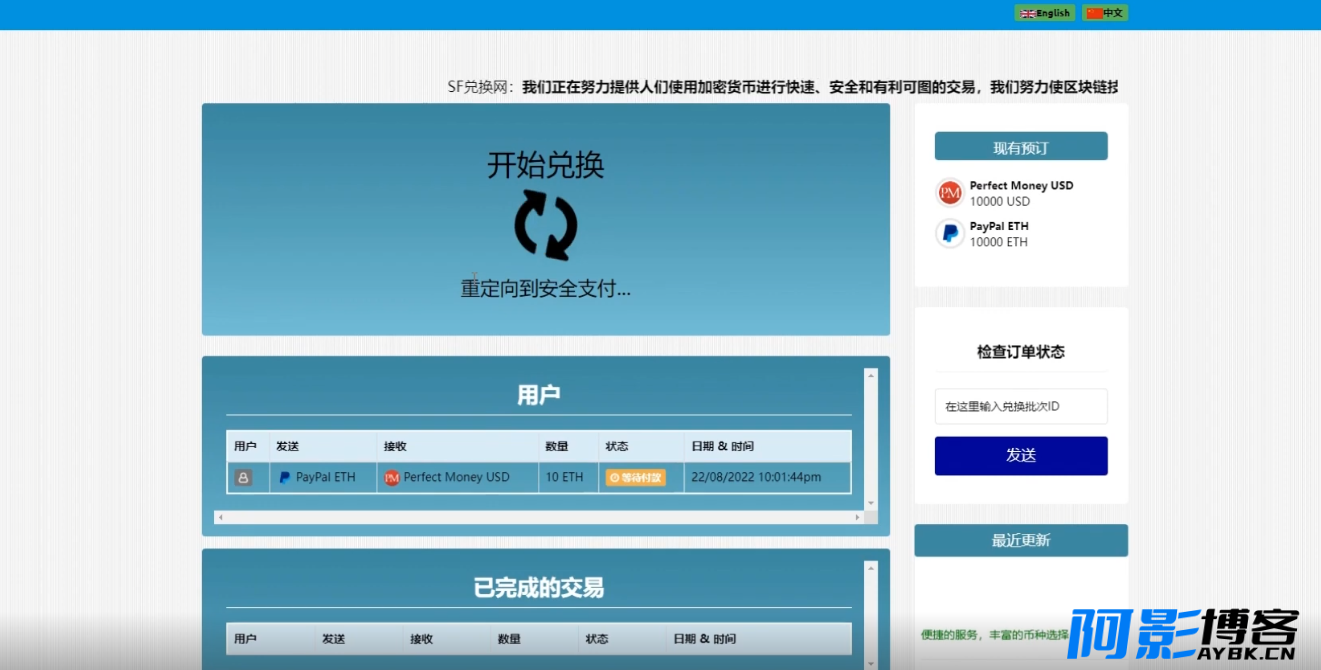Image resolution: width=1321 pixels, height=670 pixels.
Task: Click the down arrow of the 用户 panel scrollbar
Action: 870,503
